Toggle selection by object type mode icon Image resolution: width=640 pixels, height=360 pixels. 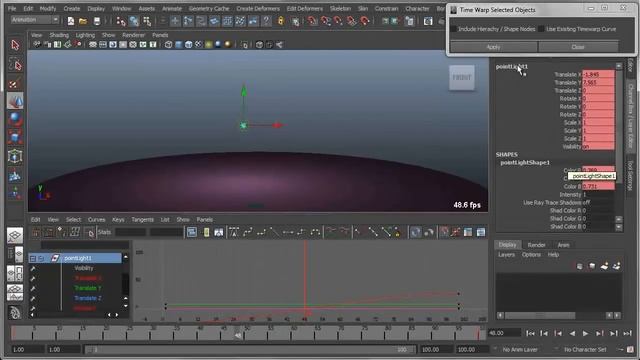[134, 21]
